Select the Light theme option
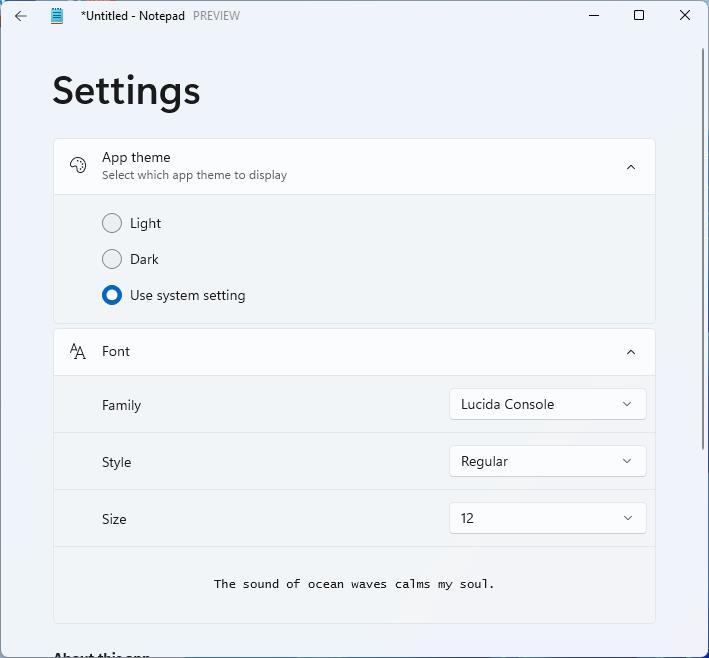This screenshot has height=658, width=709. pyautogui.click(x=112, y=223)
